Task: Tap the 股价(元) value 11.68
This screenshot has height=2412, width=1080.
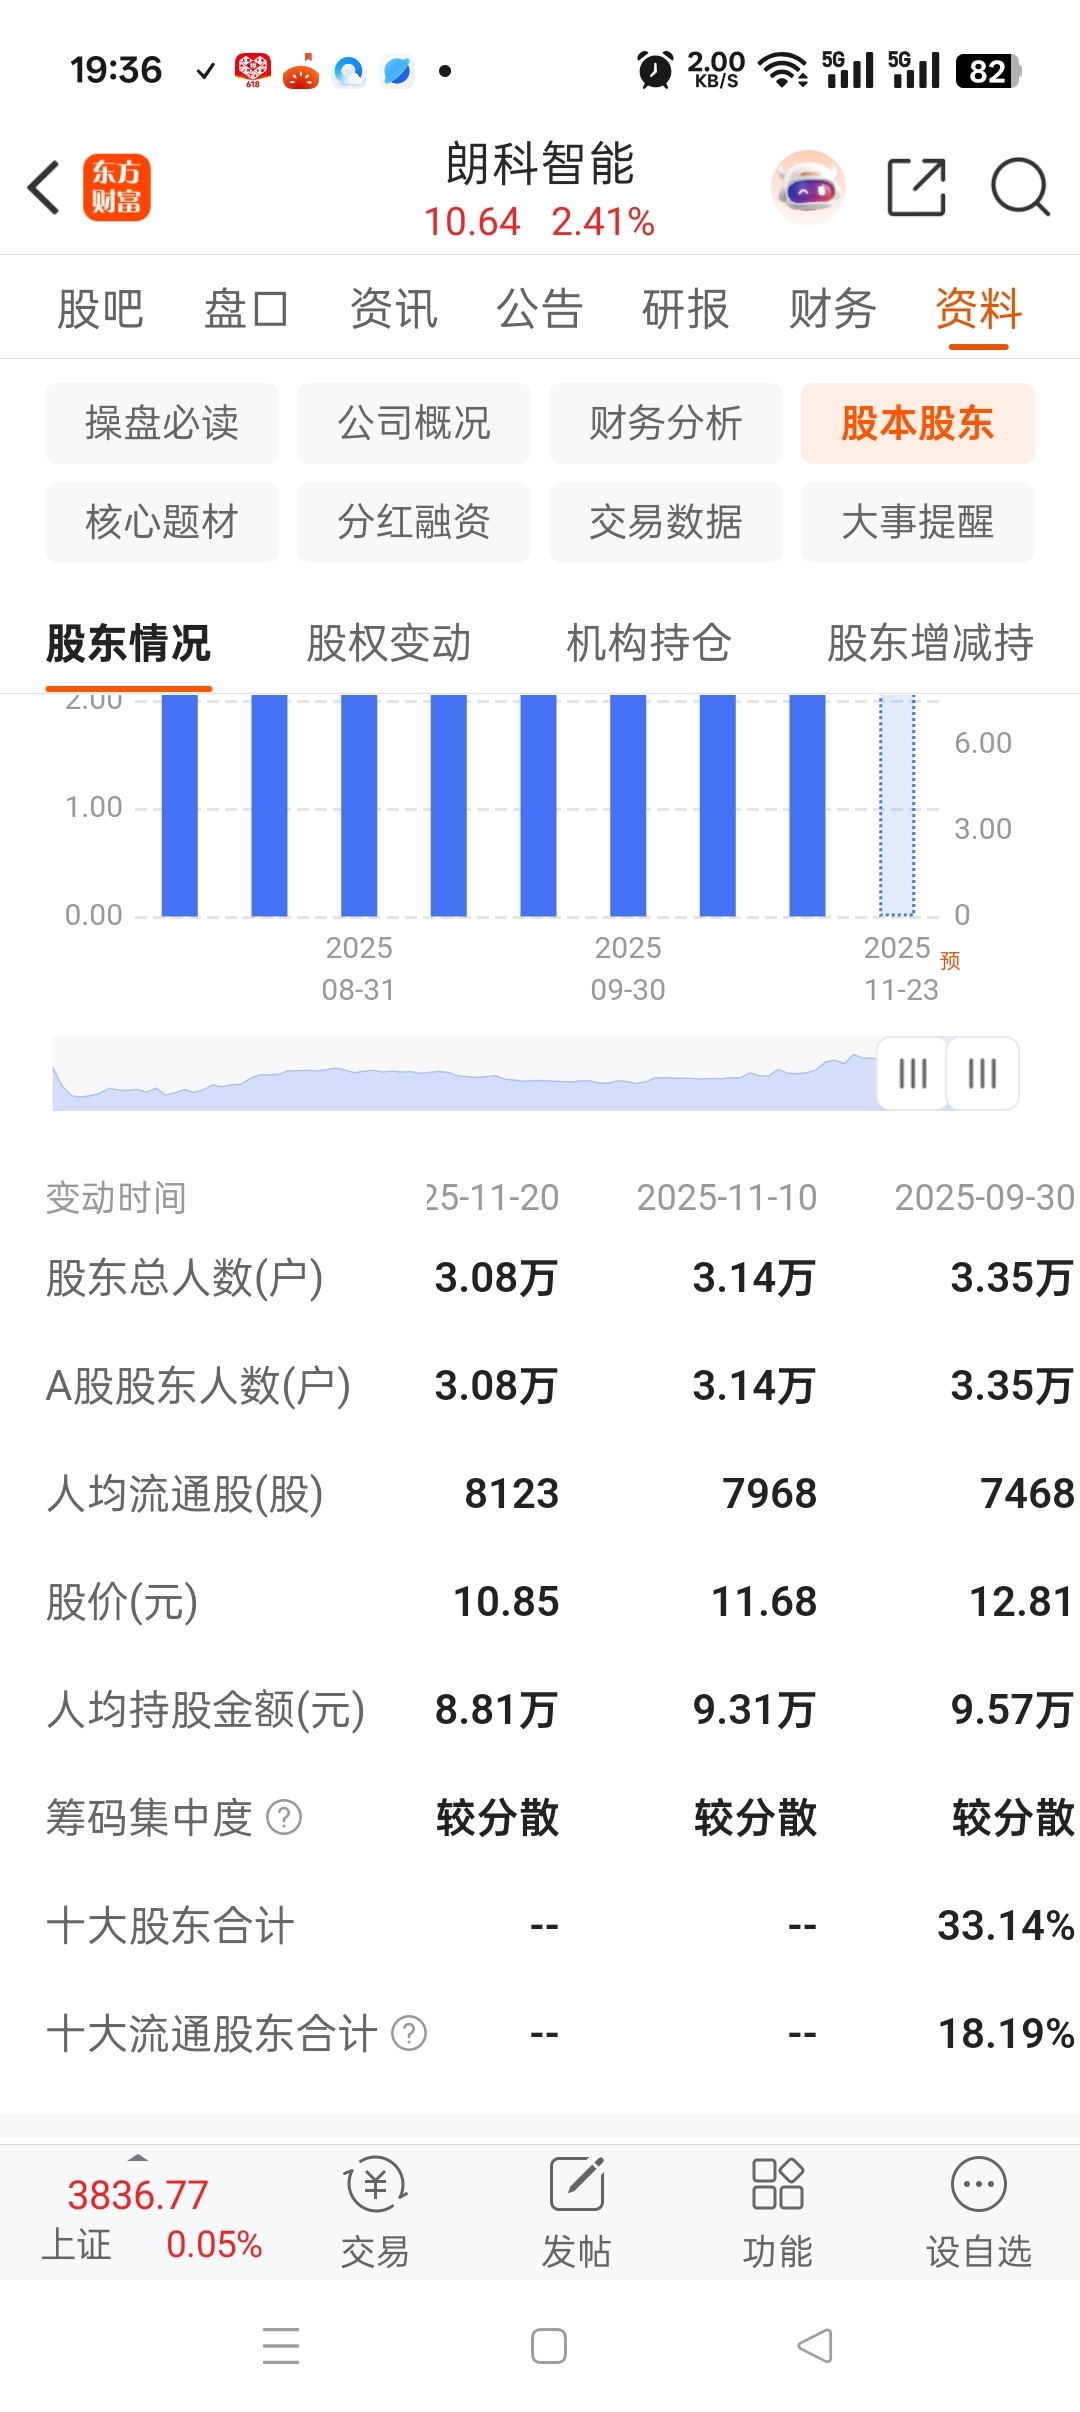Action: click(x=764, y=1601)
